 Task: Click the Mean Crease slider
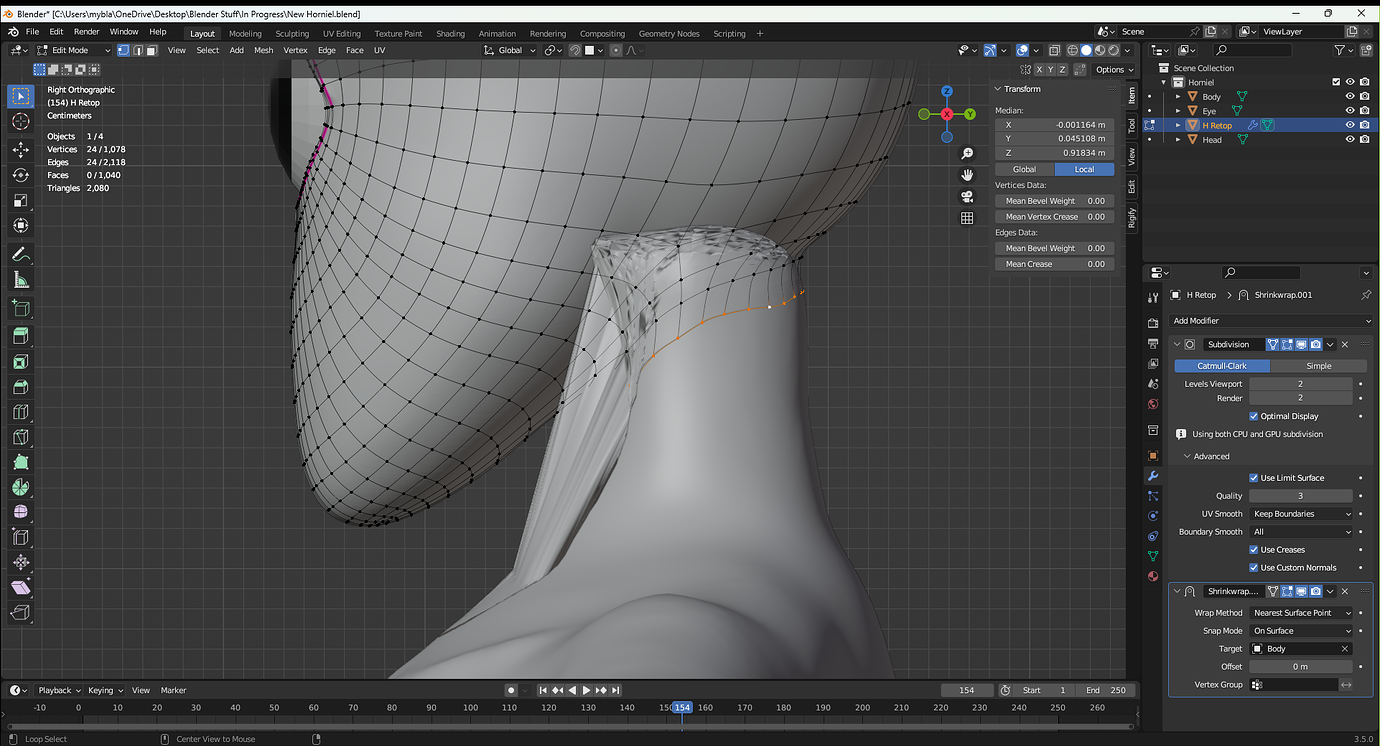click(x=1054, y=264)
